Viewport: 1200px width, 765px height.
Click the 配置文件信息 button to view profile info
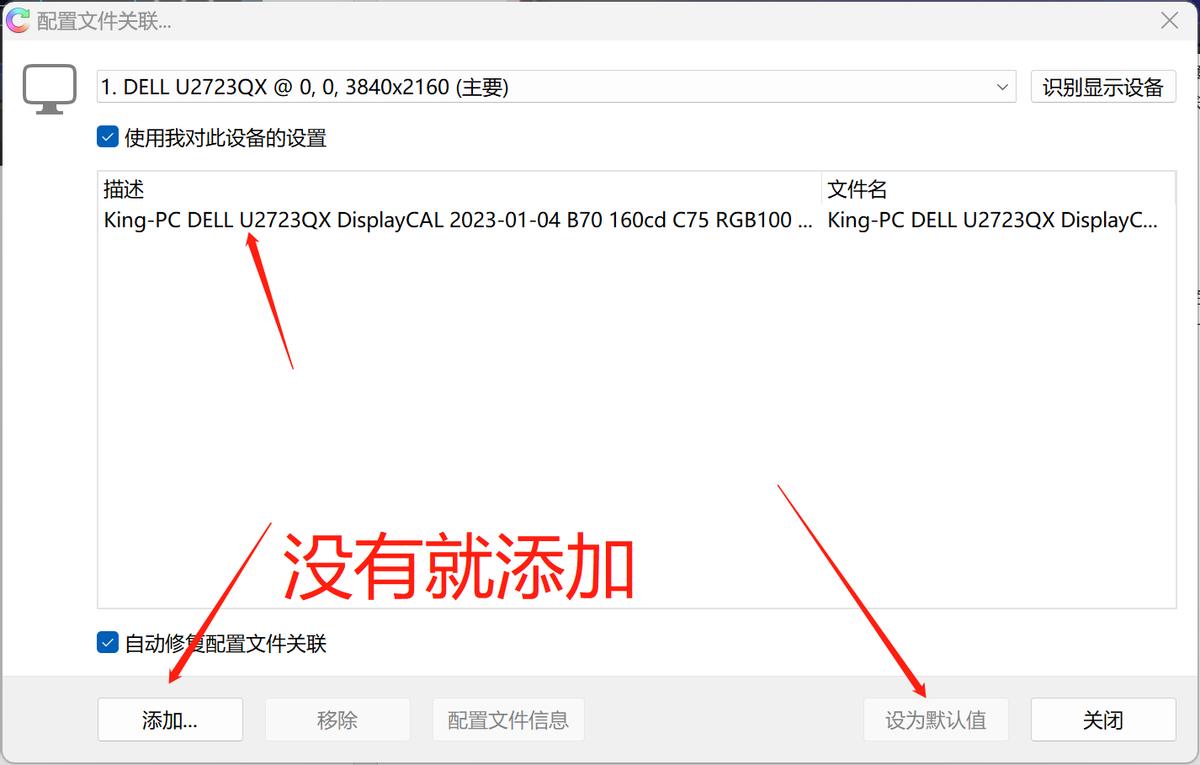508,719
